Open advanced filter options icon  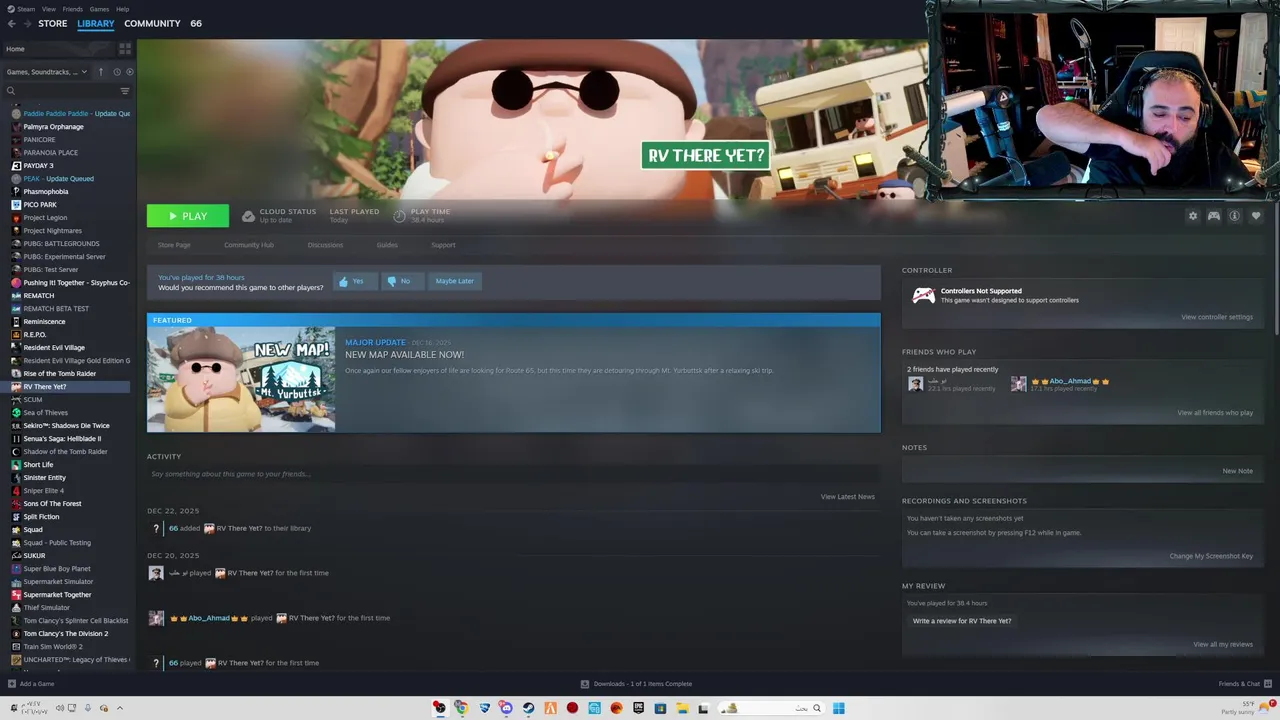(125, 91)
